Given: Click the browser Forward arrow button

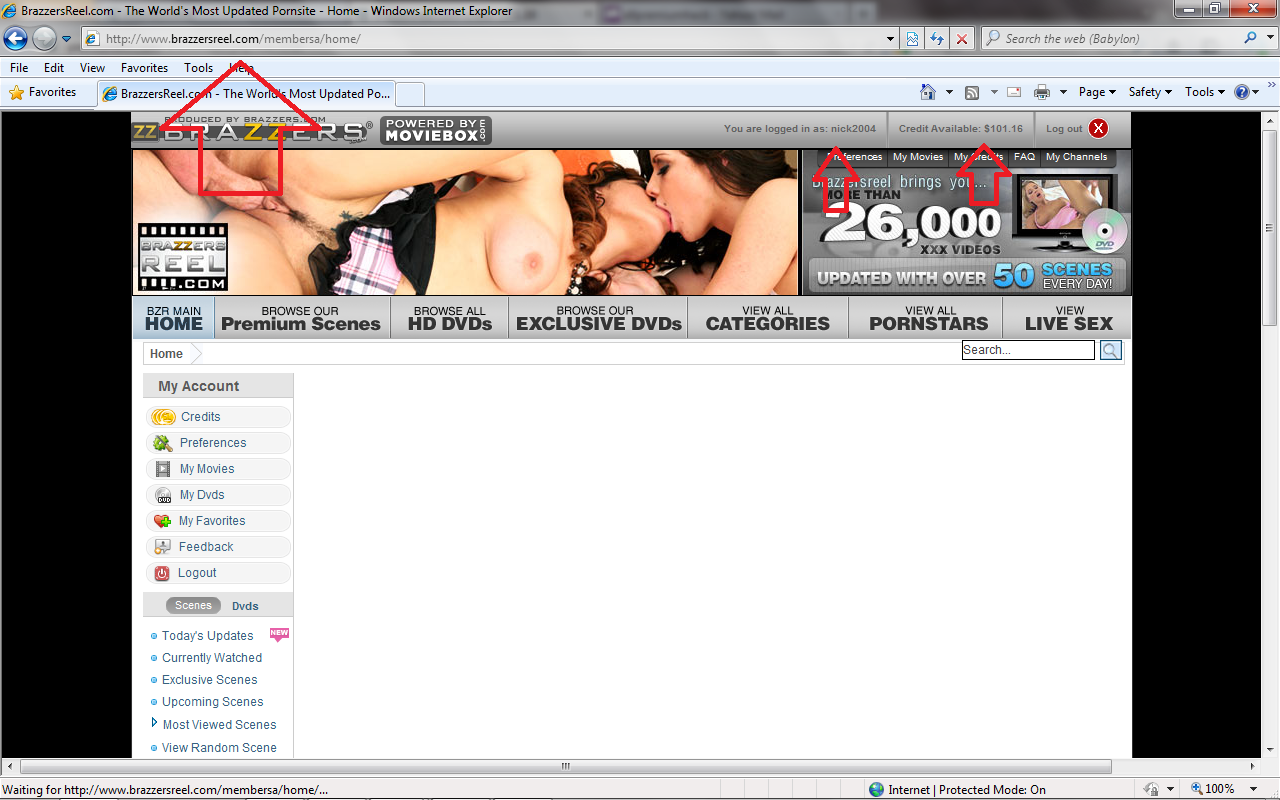Looking at the screenshot, I should pos(44,39).
